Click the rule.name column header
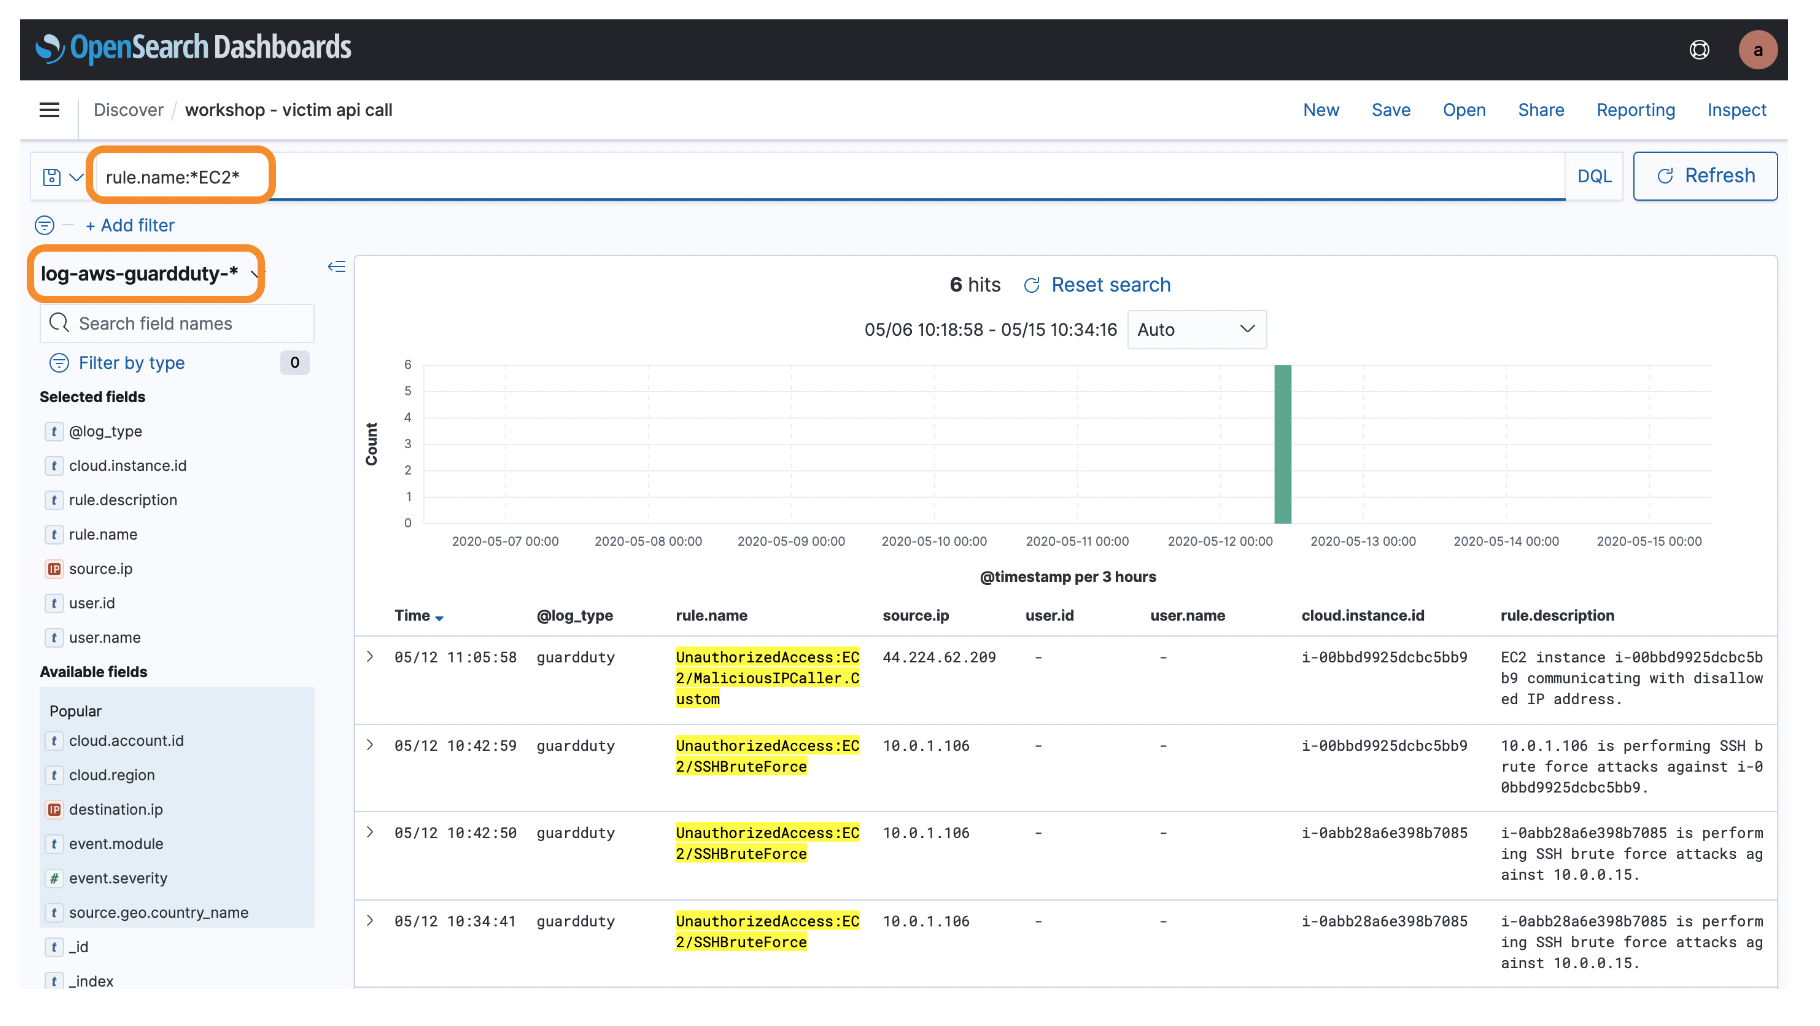This screenshot has height=1026, width=1820. [x=711, y=616]
